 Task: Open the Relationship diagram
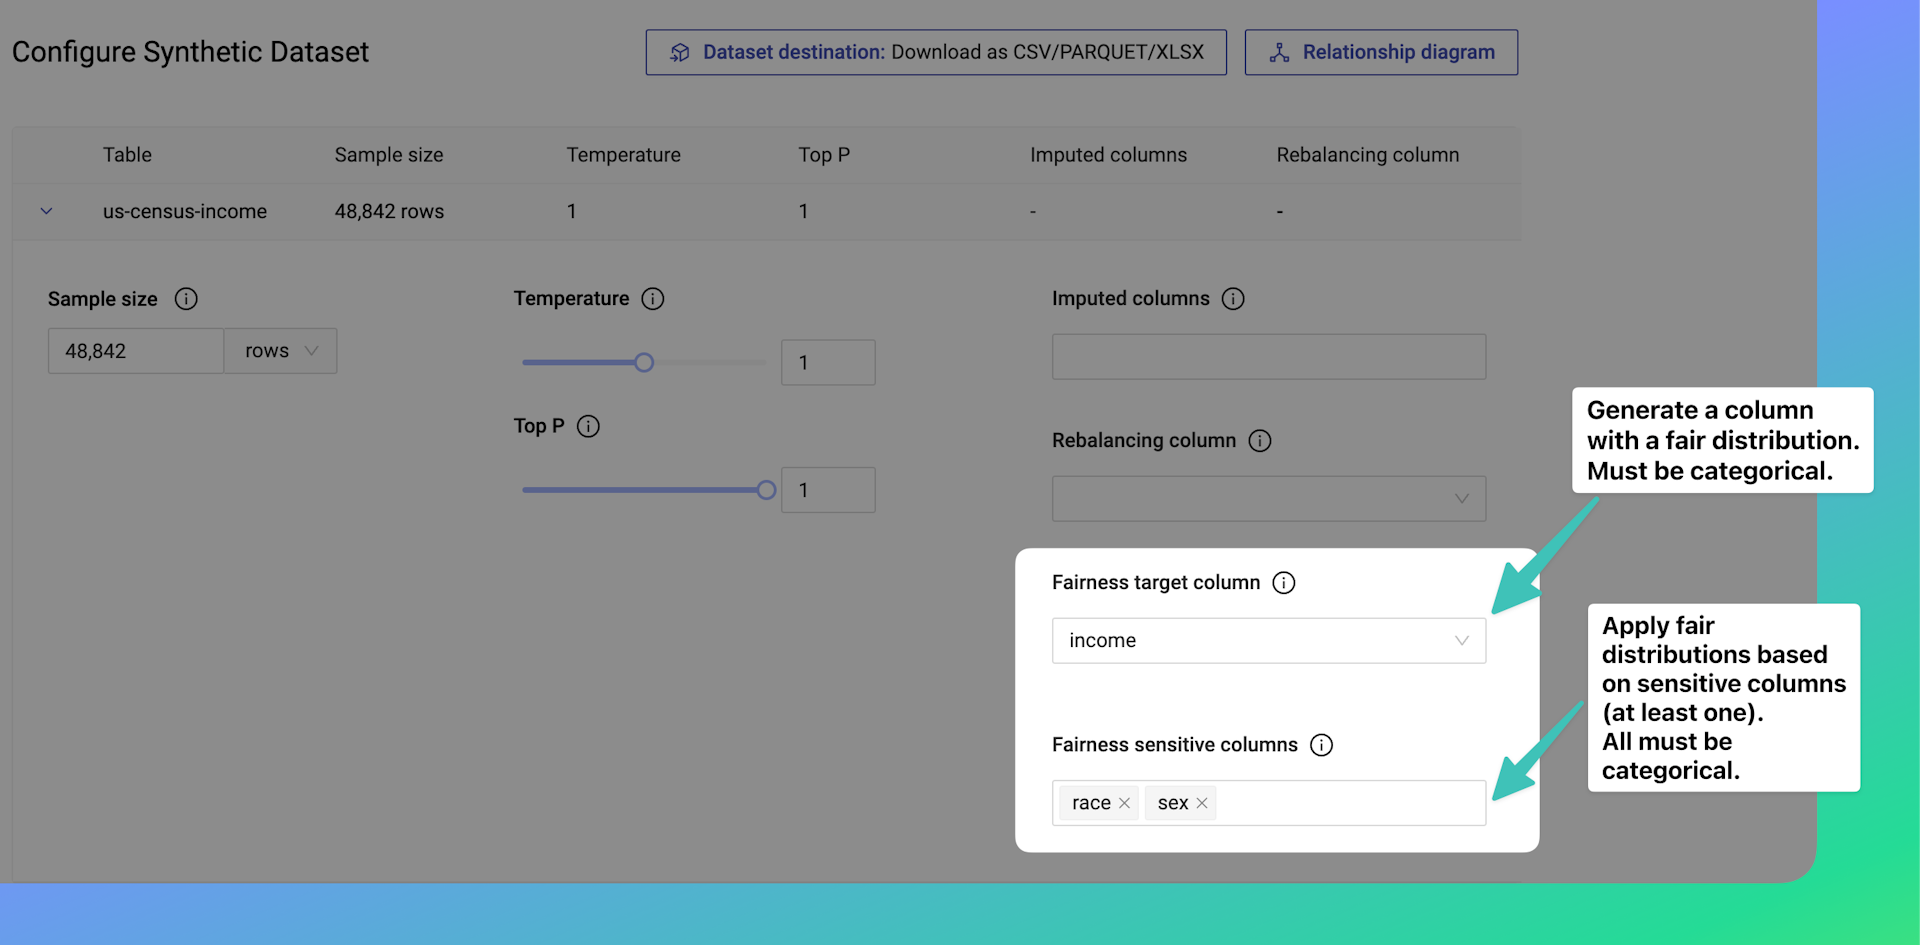[1381, 52]
